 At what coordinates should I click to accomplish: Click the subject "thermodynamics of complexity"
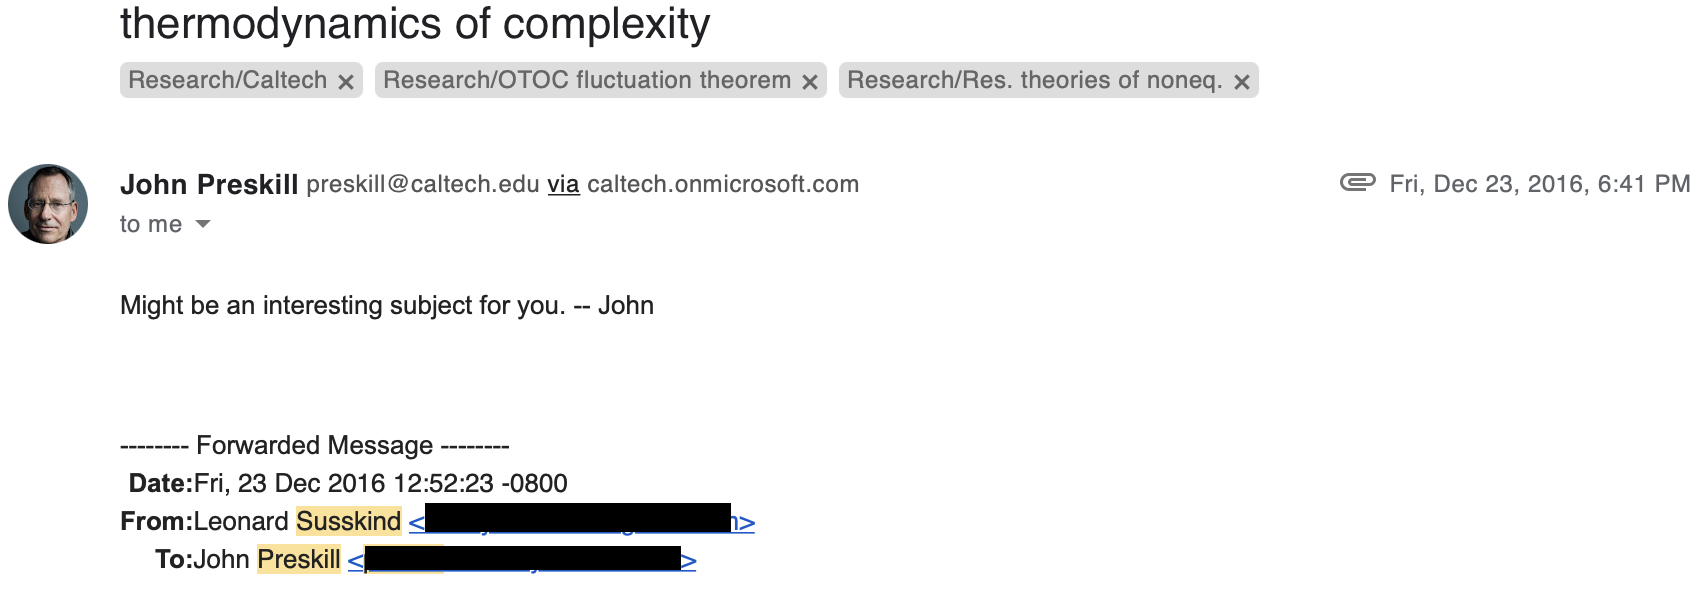click(415, 24)
